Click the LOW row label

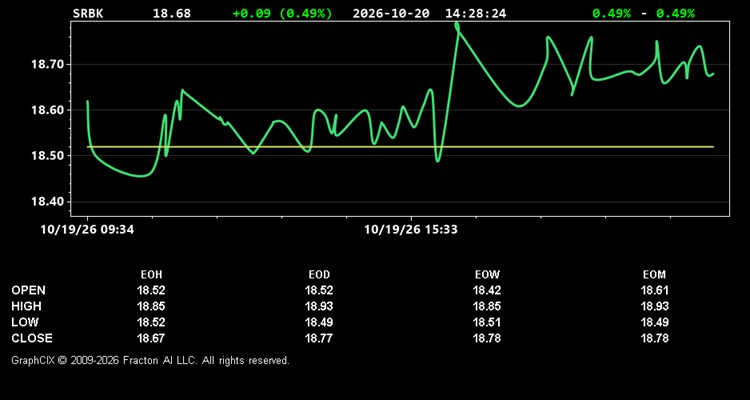pyautogui.click(x=25, y=322)
